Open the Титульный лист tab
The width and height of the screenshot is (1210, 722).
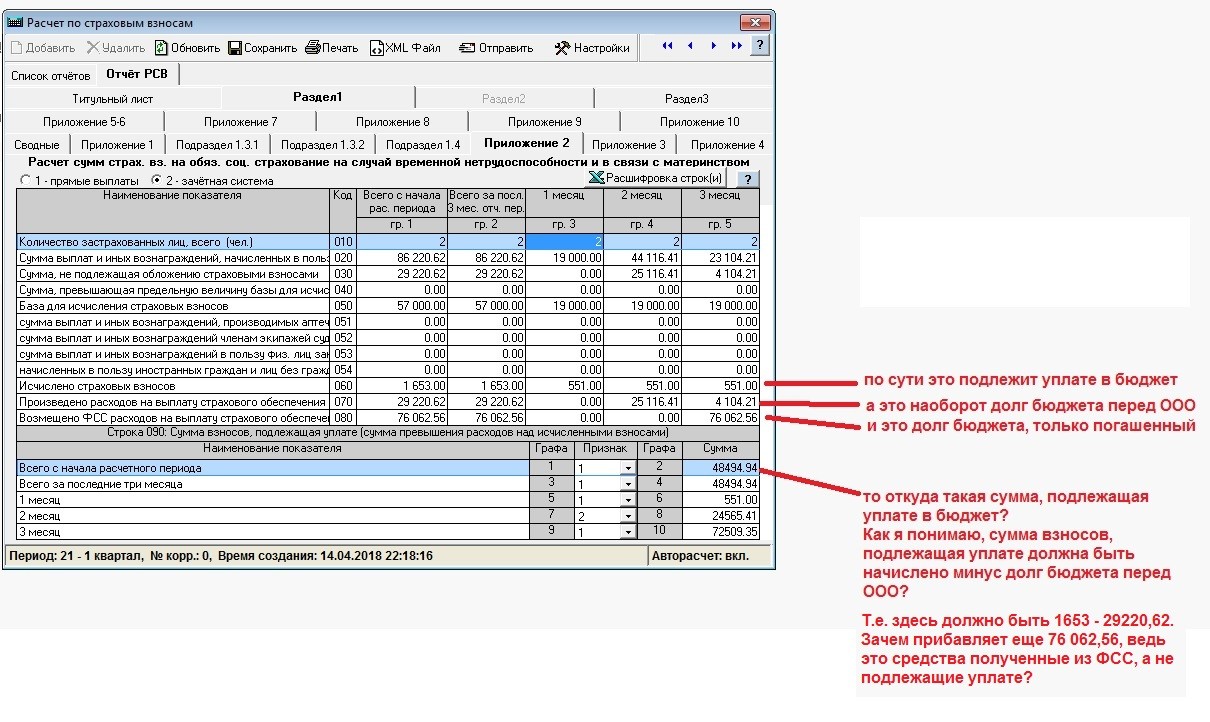112,99
